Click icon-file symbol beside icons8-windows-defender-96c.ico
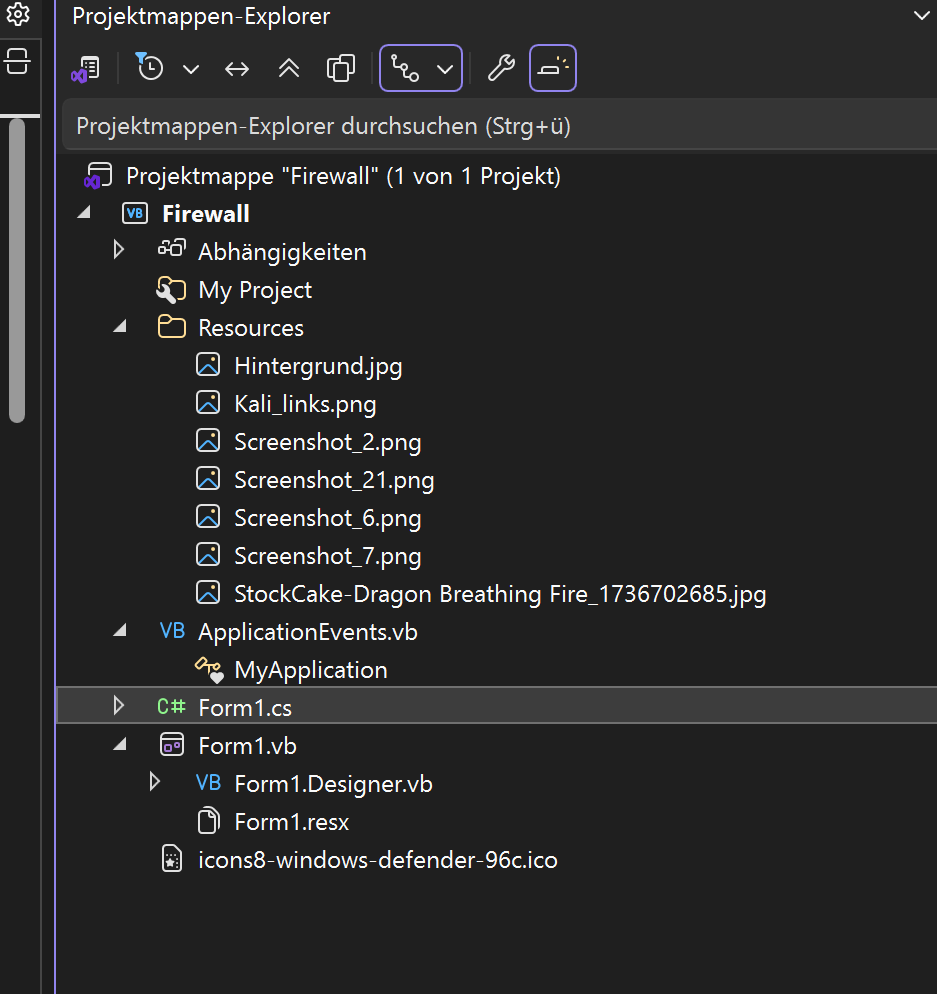 click(172, 859)
